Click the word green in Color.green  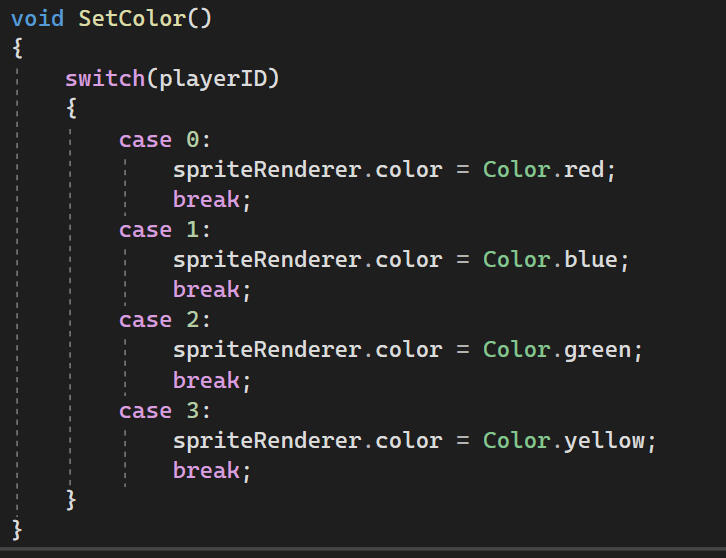tap(597, 350)
